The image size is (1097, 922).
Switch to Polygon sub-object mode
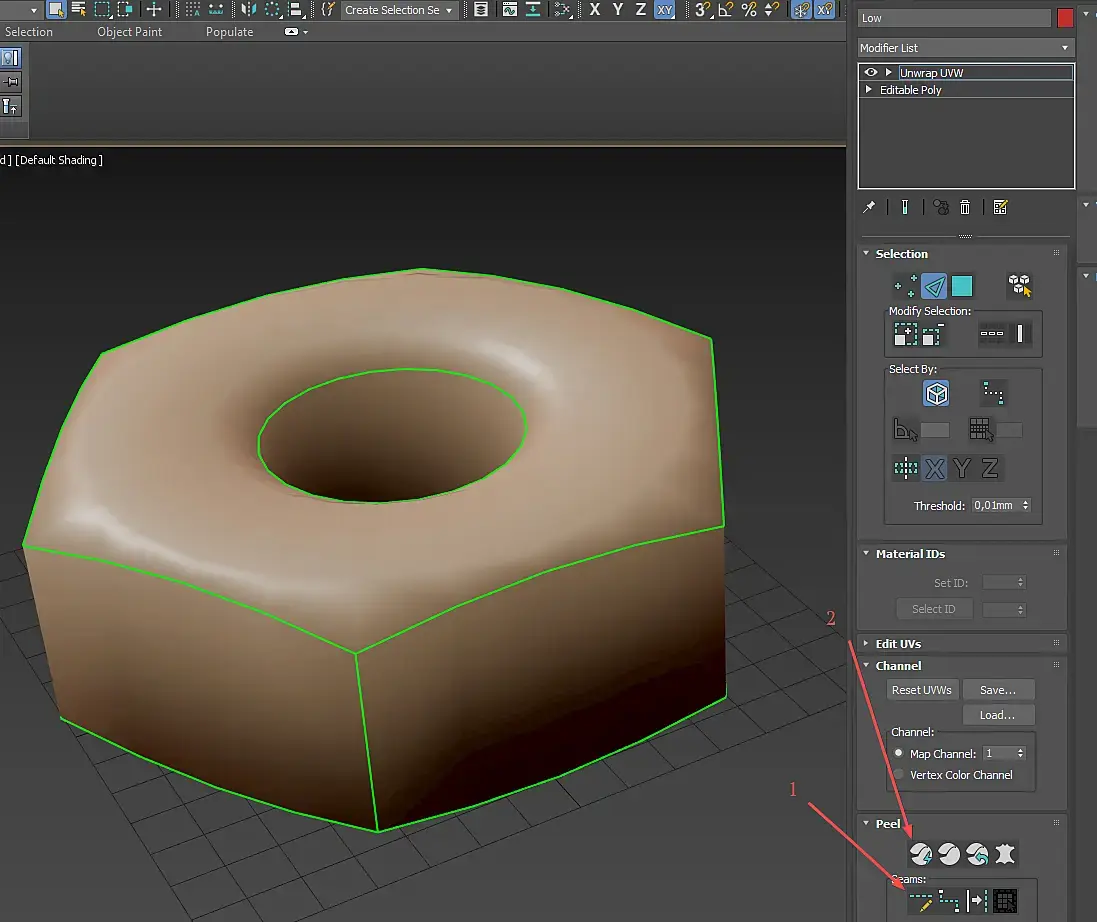coord(962,287)
